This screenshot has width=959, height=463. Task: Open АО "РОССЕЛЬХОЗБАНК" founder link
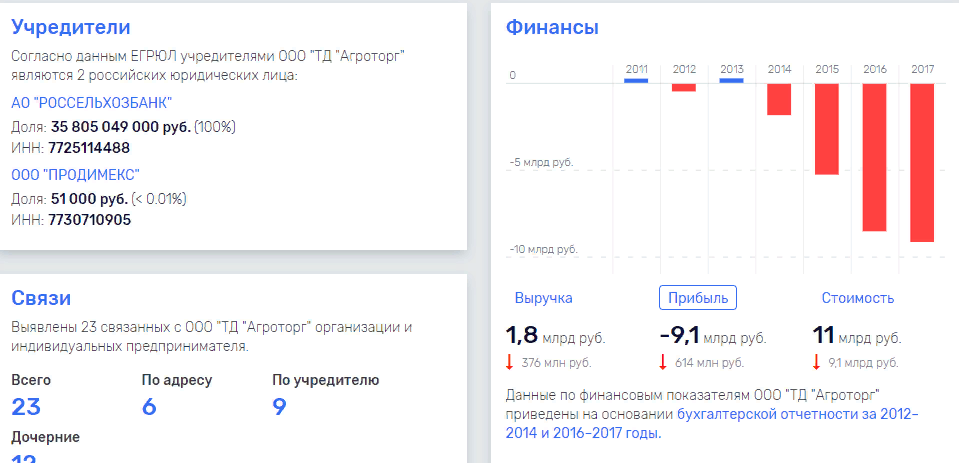click(x=92, y=103)
